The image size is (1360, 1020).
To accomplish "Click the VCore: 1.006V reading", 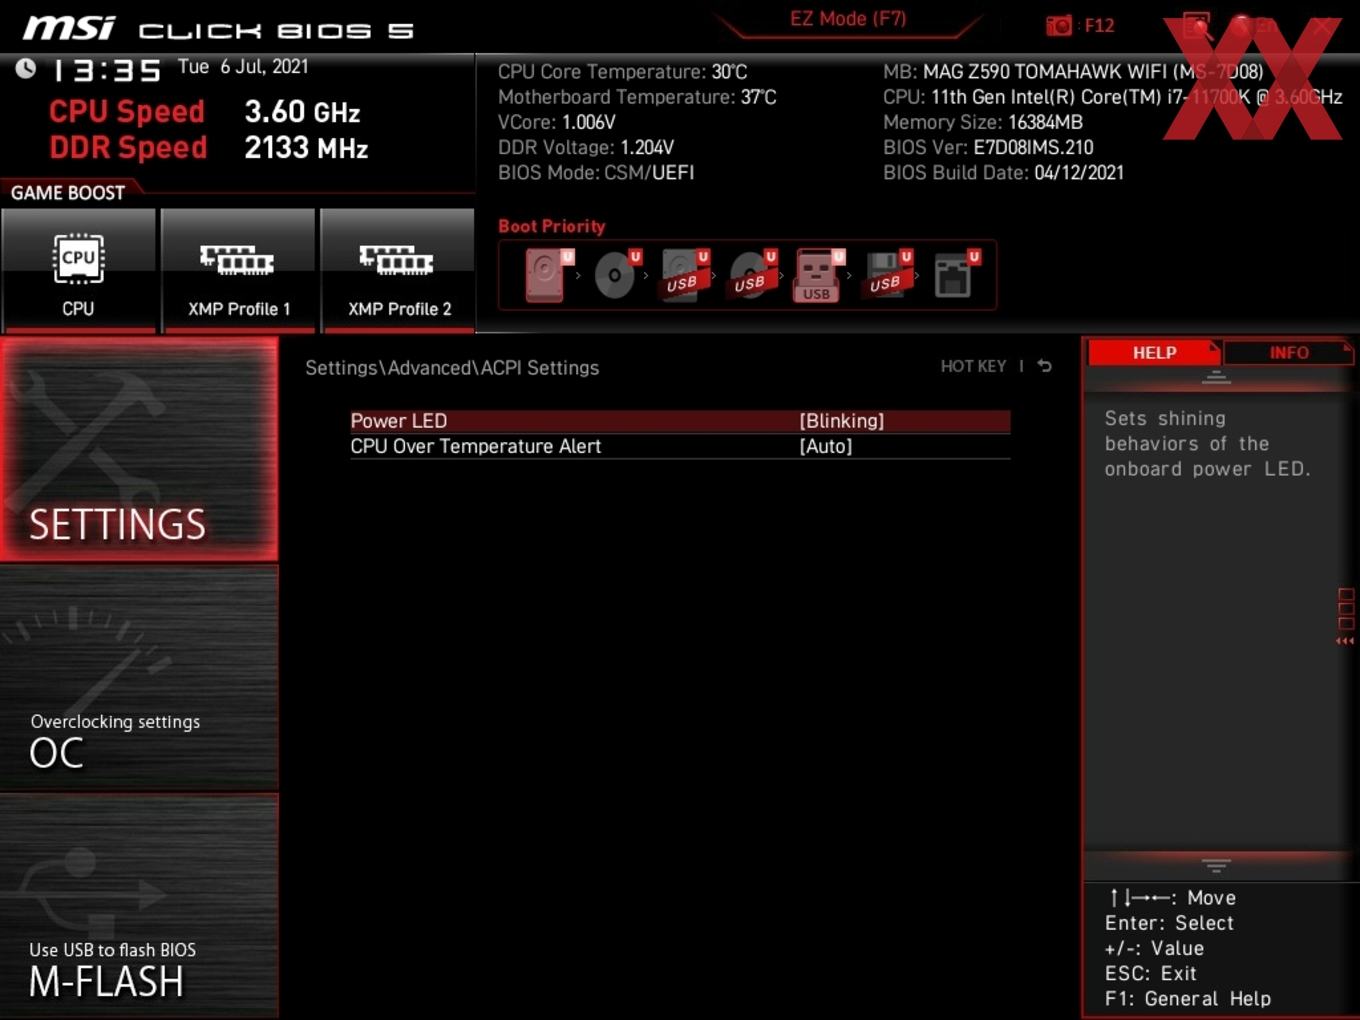I will [x=557, y=122].
